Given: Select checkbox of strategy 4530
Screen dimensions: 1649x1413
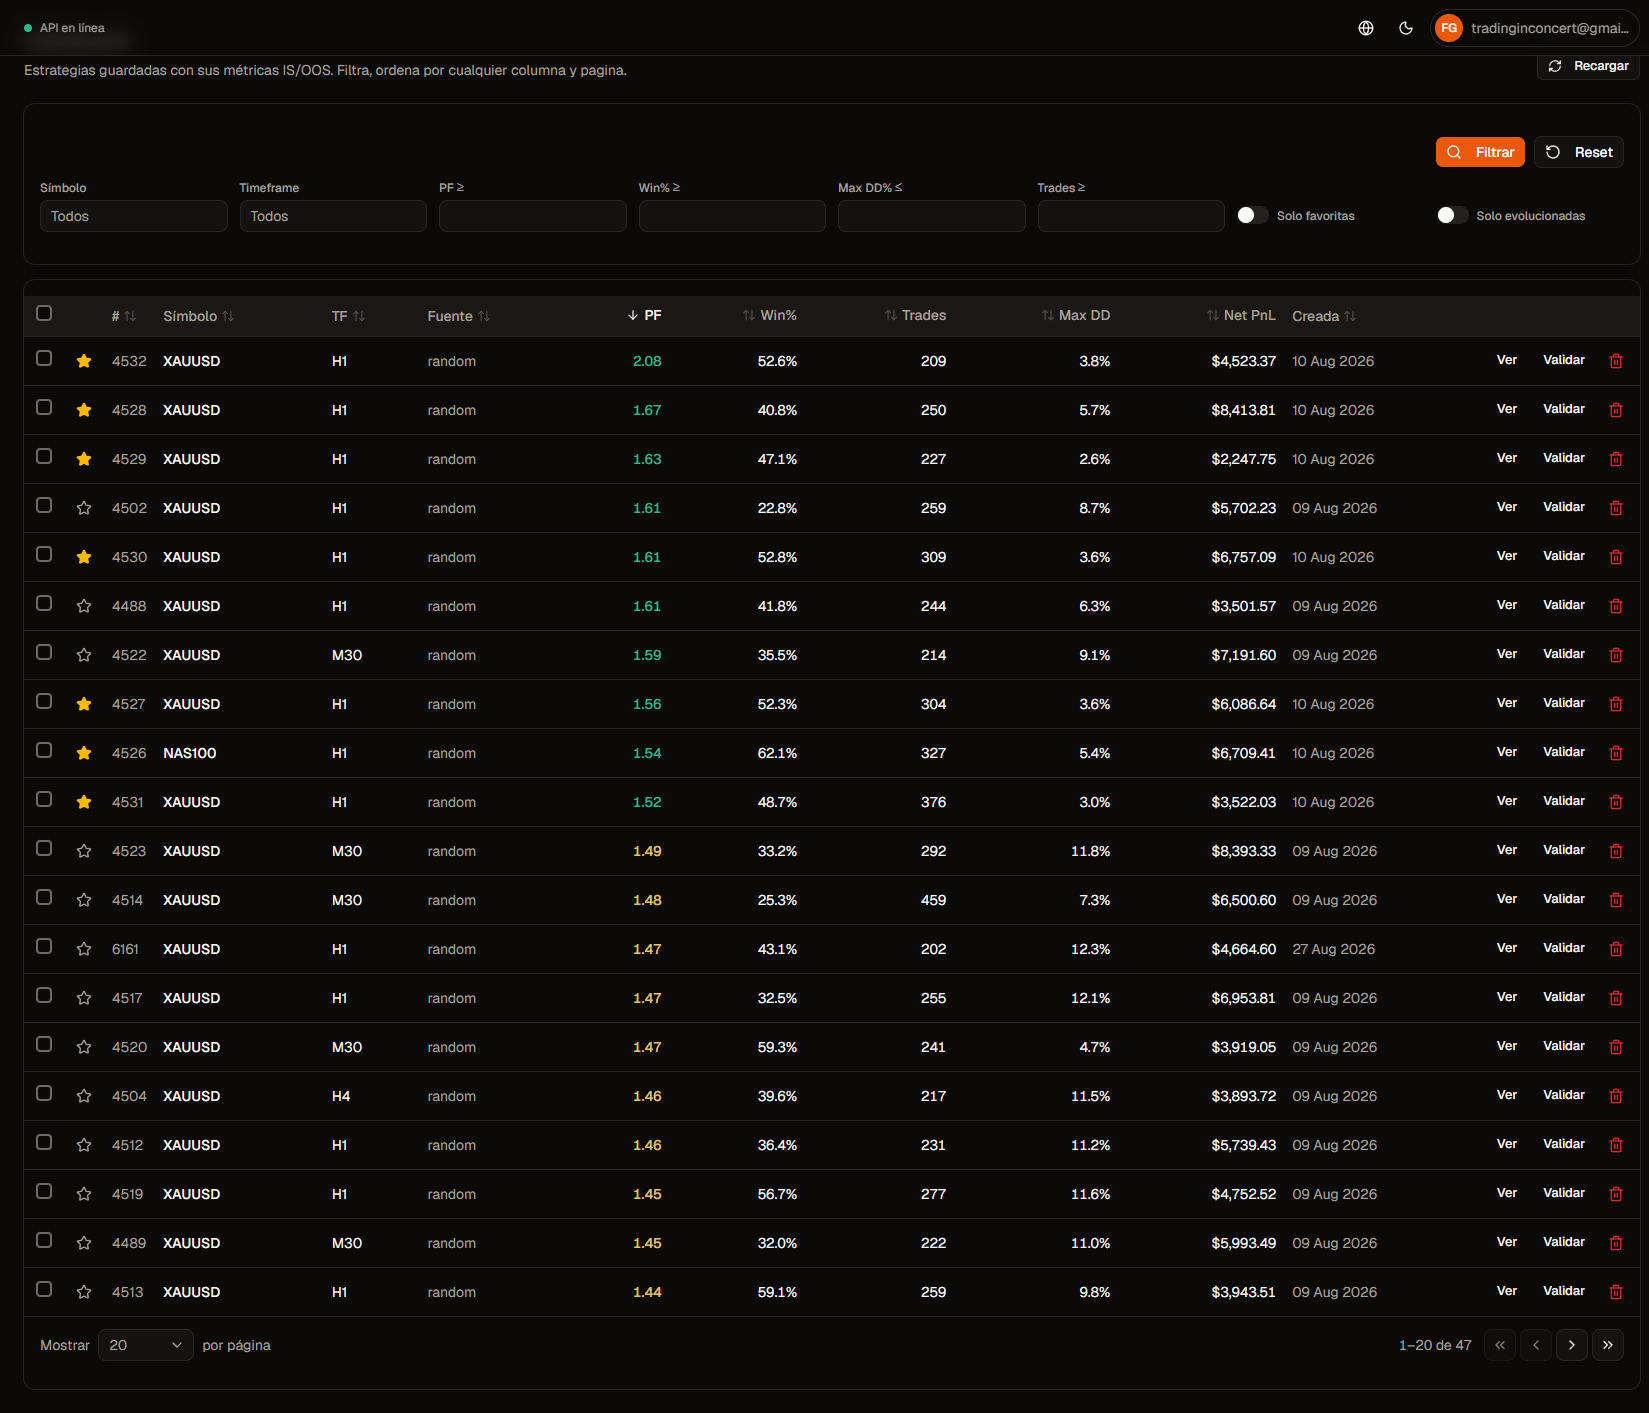Looking at the screenshot, I should (44, 554).
